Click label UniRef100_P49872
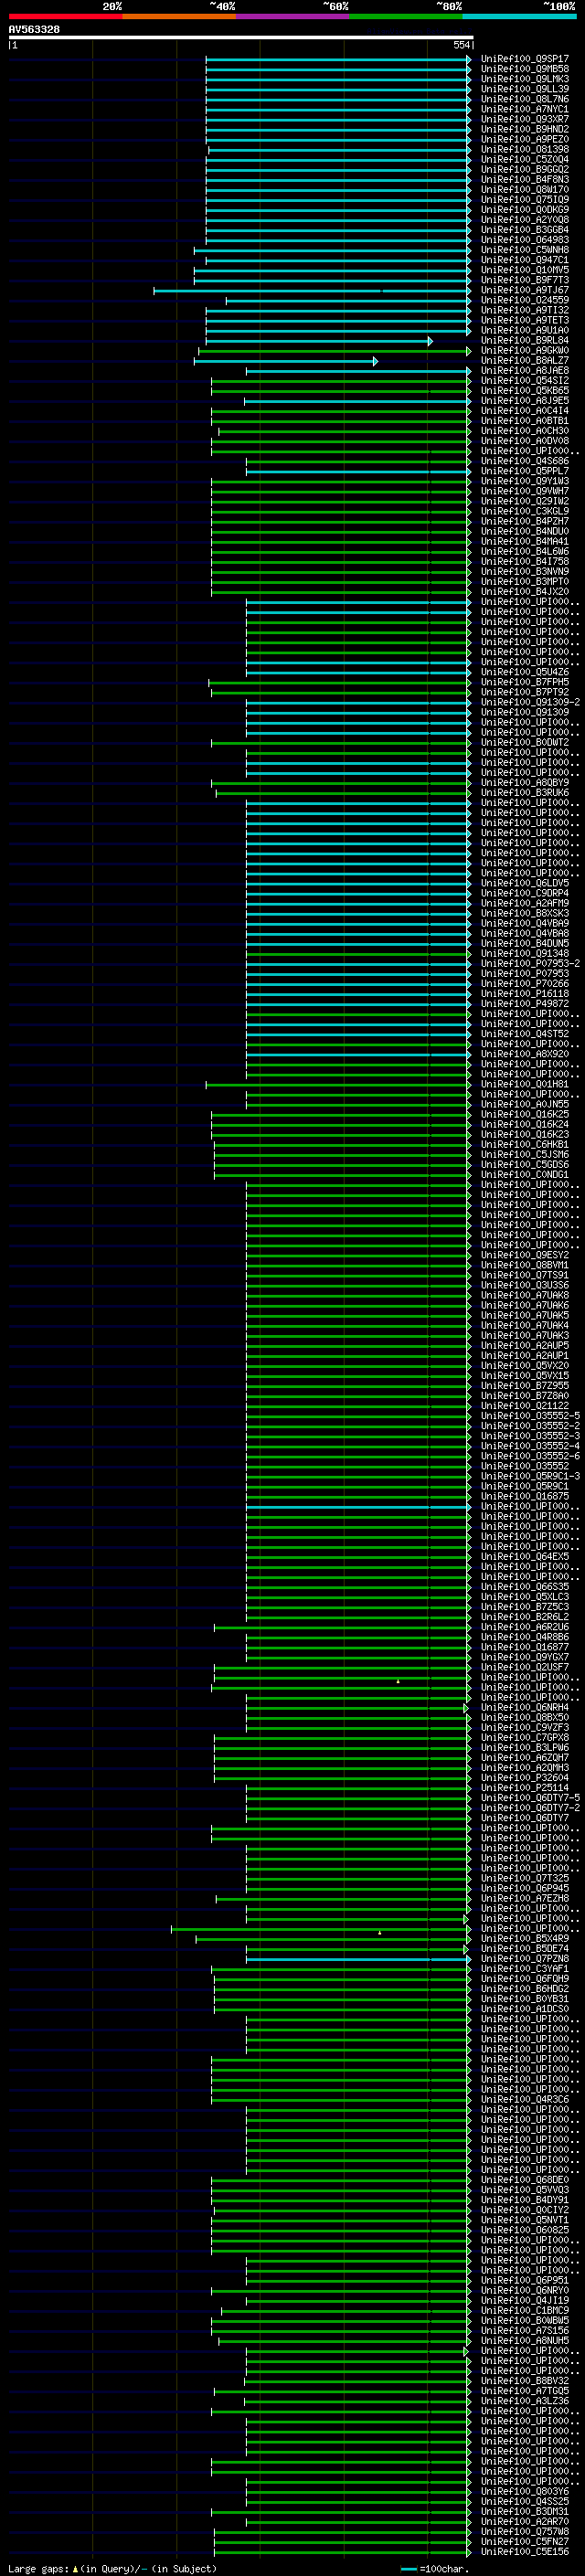Image resolution: width=585 pixels, height=2576 pixels. (x=525, y=1003)
